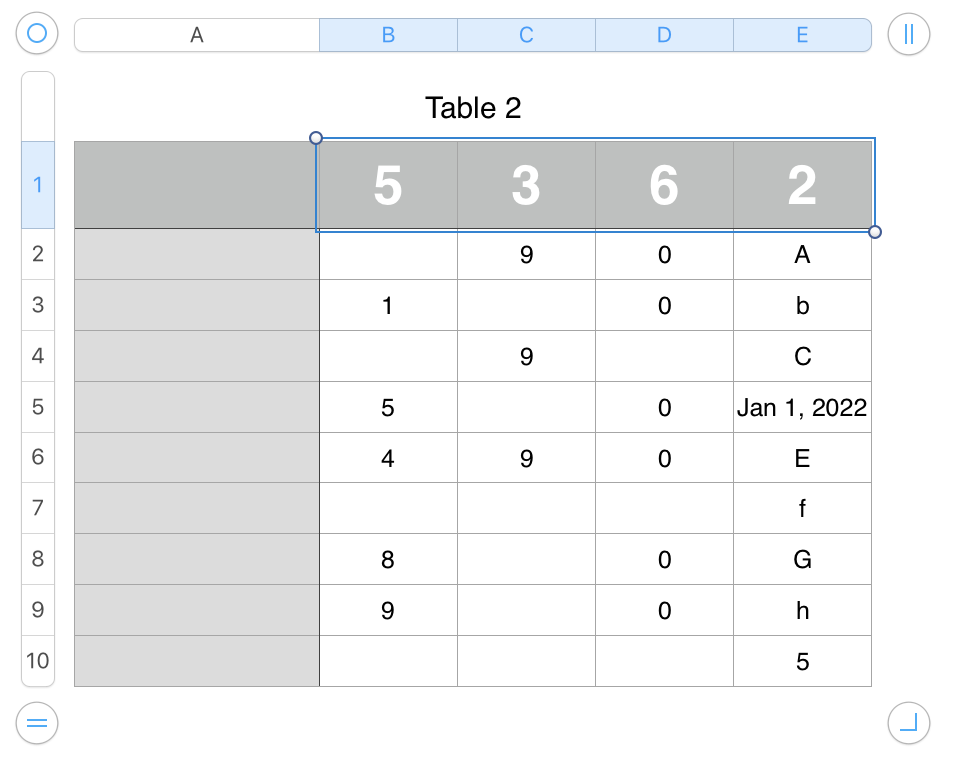Screen dimensions: 956x776
Task: Select row 10 header tab
Action: coord(38,661)
